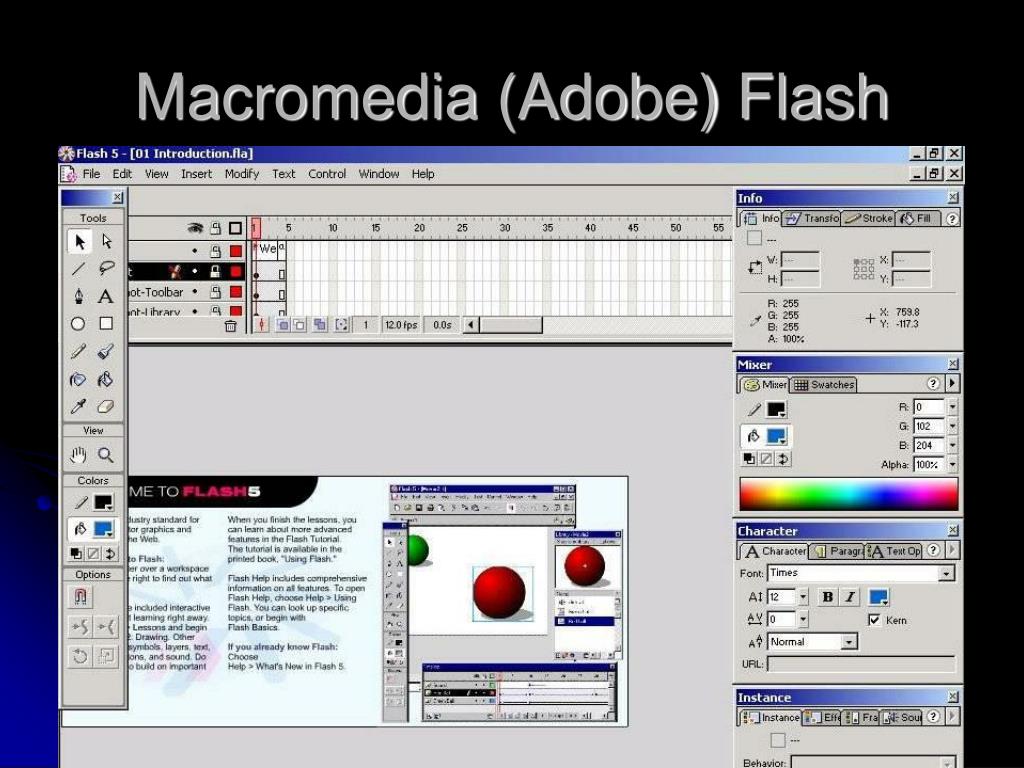Toggle Kern checkbox in Character panel

coord(874,620)
